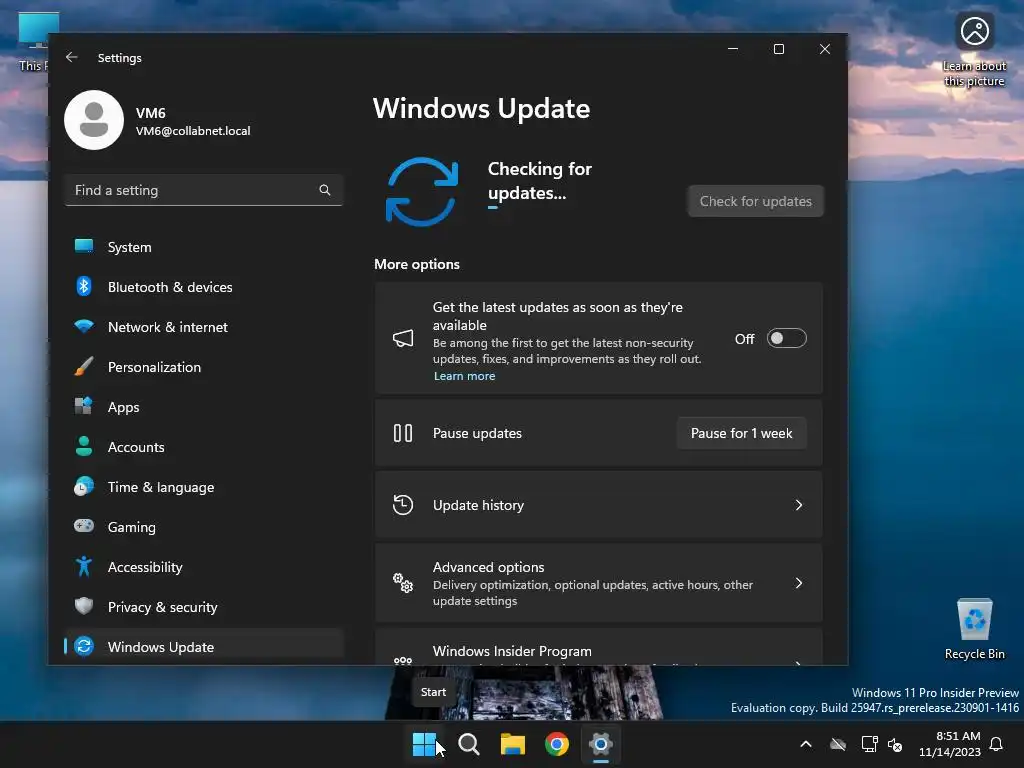Click the Find a setting search box

coord(204,190)
